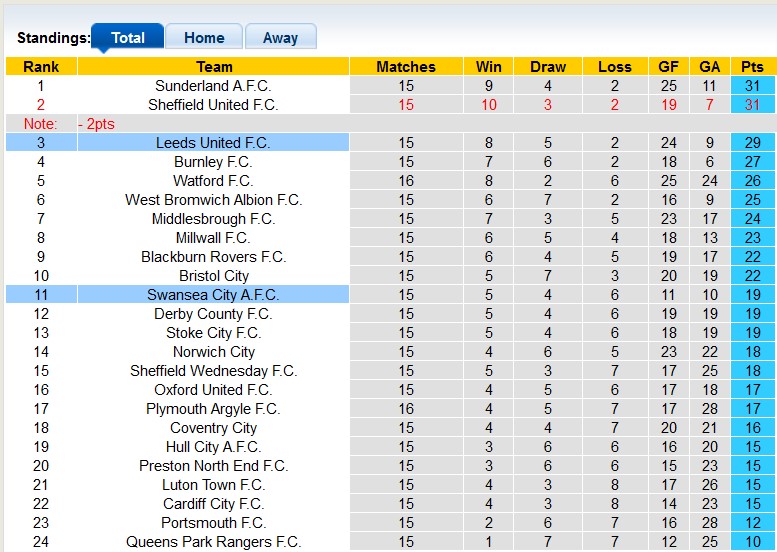Open Coventry City team link

(x=213, y=428)
